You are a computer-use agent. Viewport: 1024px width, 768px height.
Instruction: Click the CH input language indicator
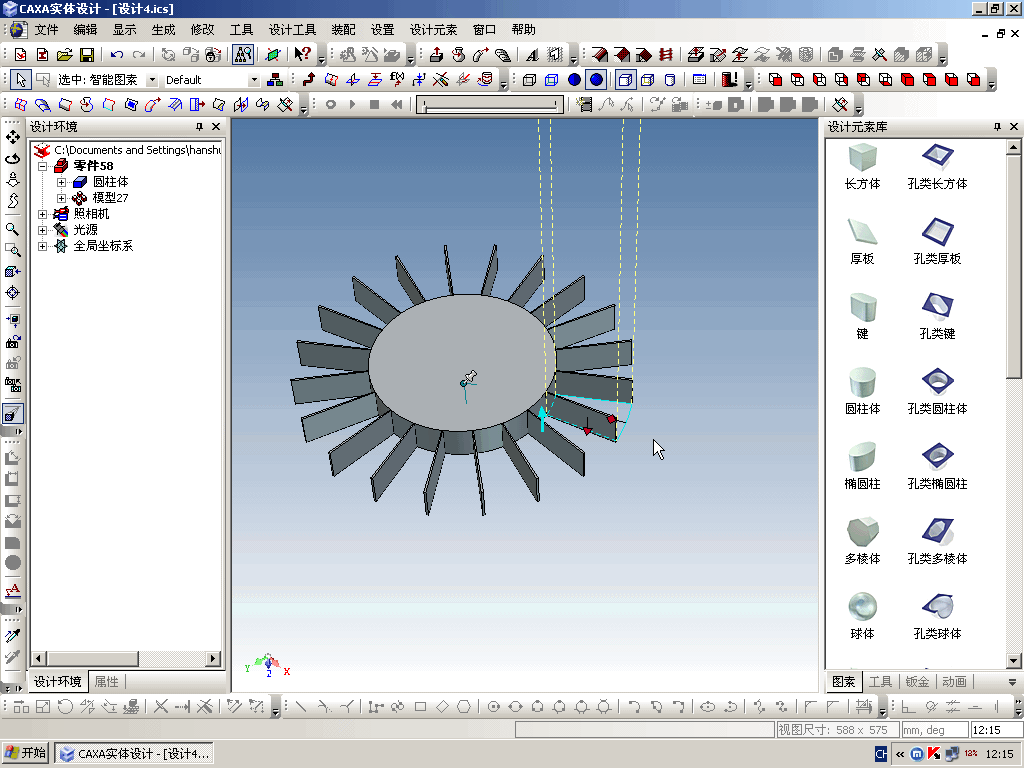coord(881,754)
